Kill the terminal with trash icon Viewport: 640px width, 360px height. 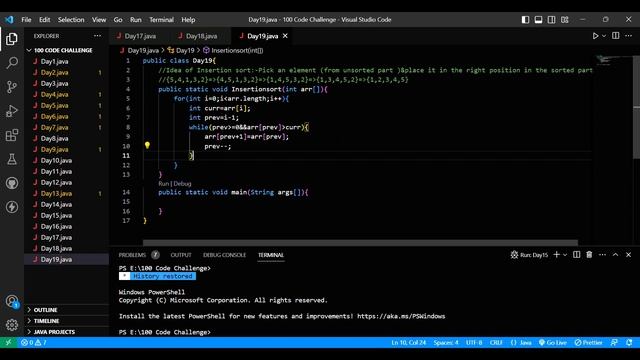[589, 255]
